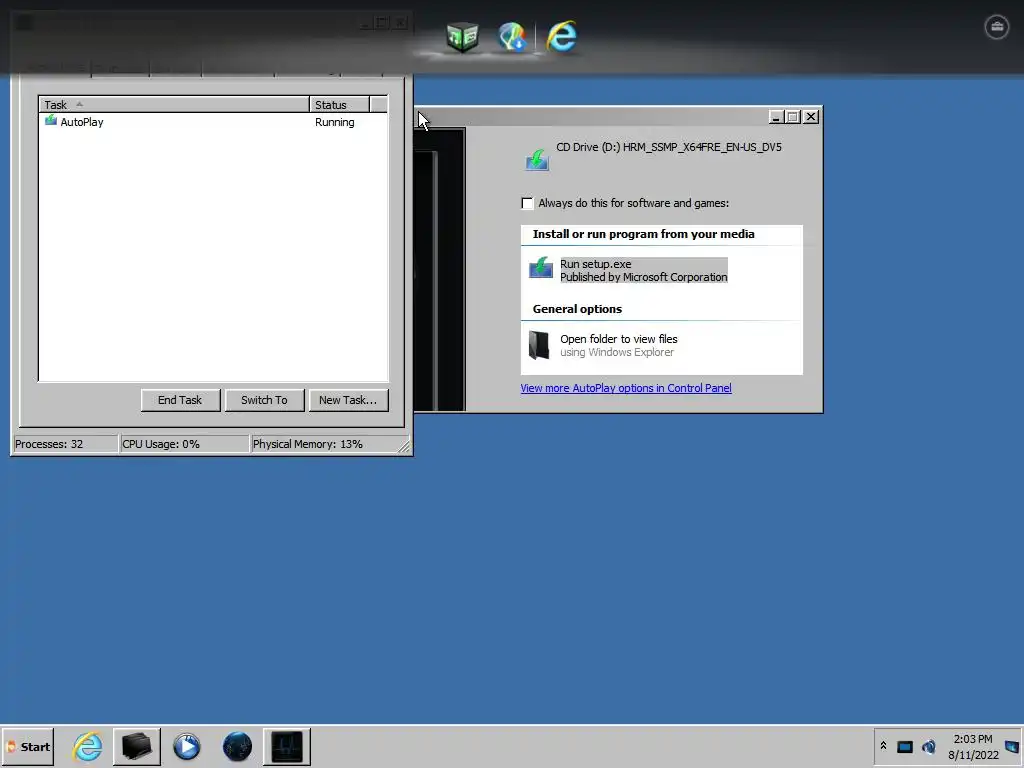Click the toolbox icon at top right
Screen dimensions: 1024x768
point(997,27)
